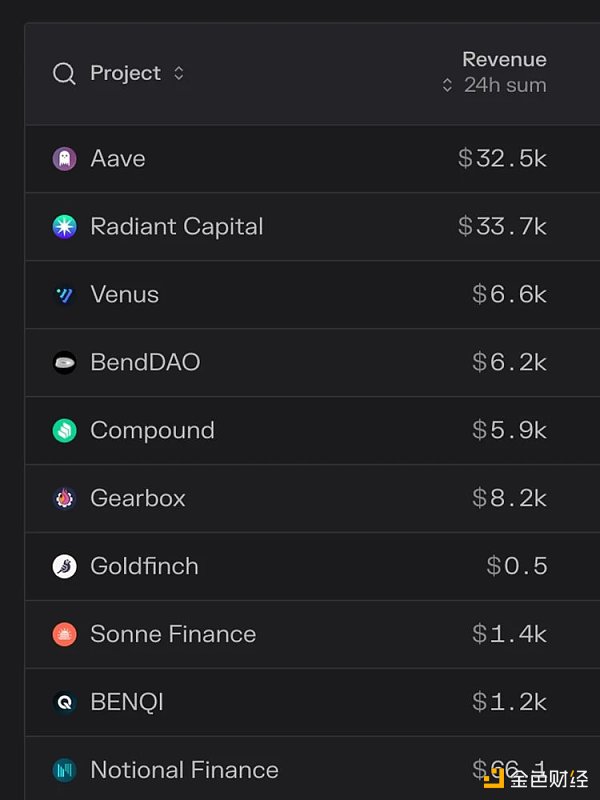
Task: Open the Aave project link
Action: pos(118,159)
